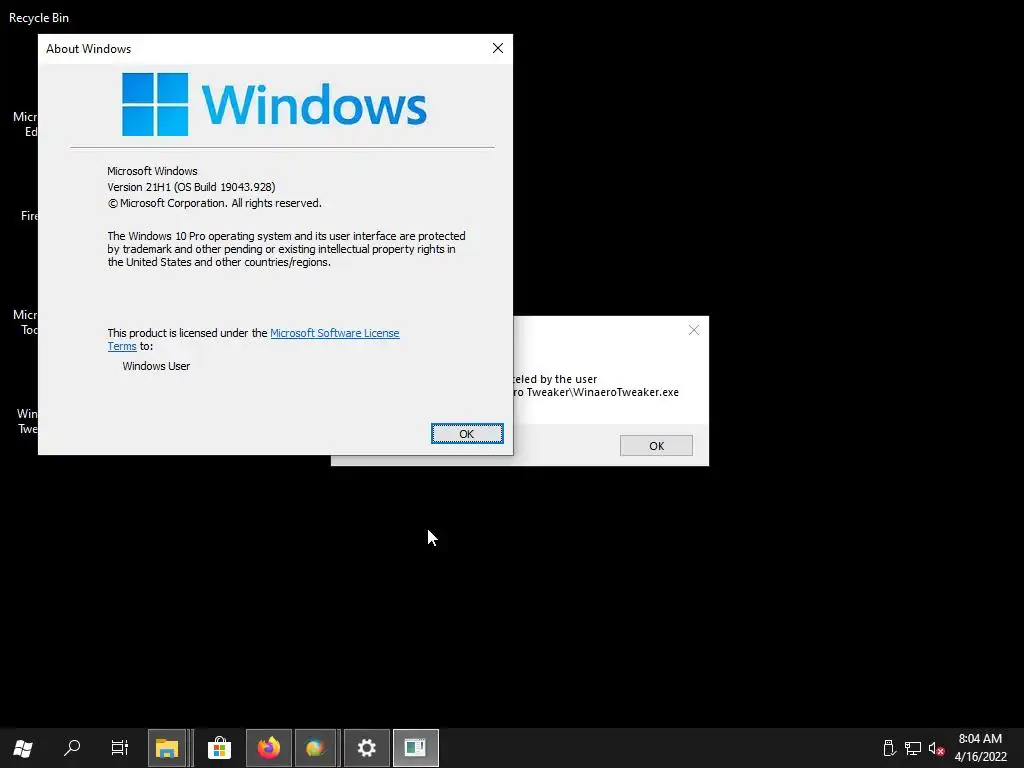The height and width of the screenshot is (768, 1024).
Task: Open the clock showing 8:04 AM
Action: click(980, 748)
